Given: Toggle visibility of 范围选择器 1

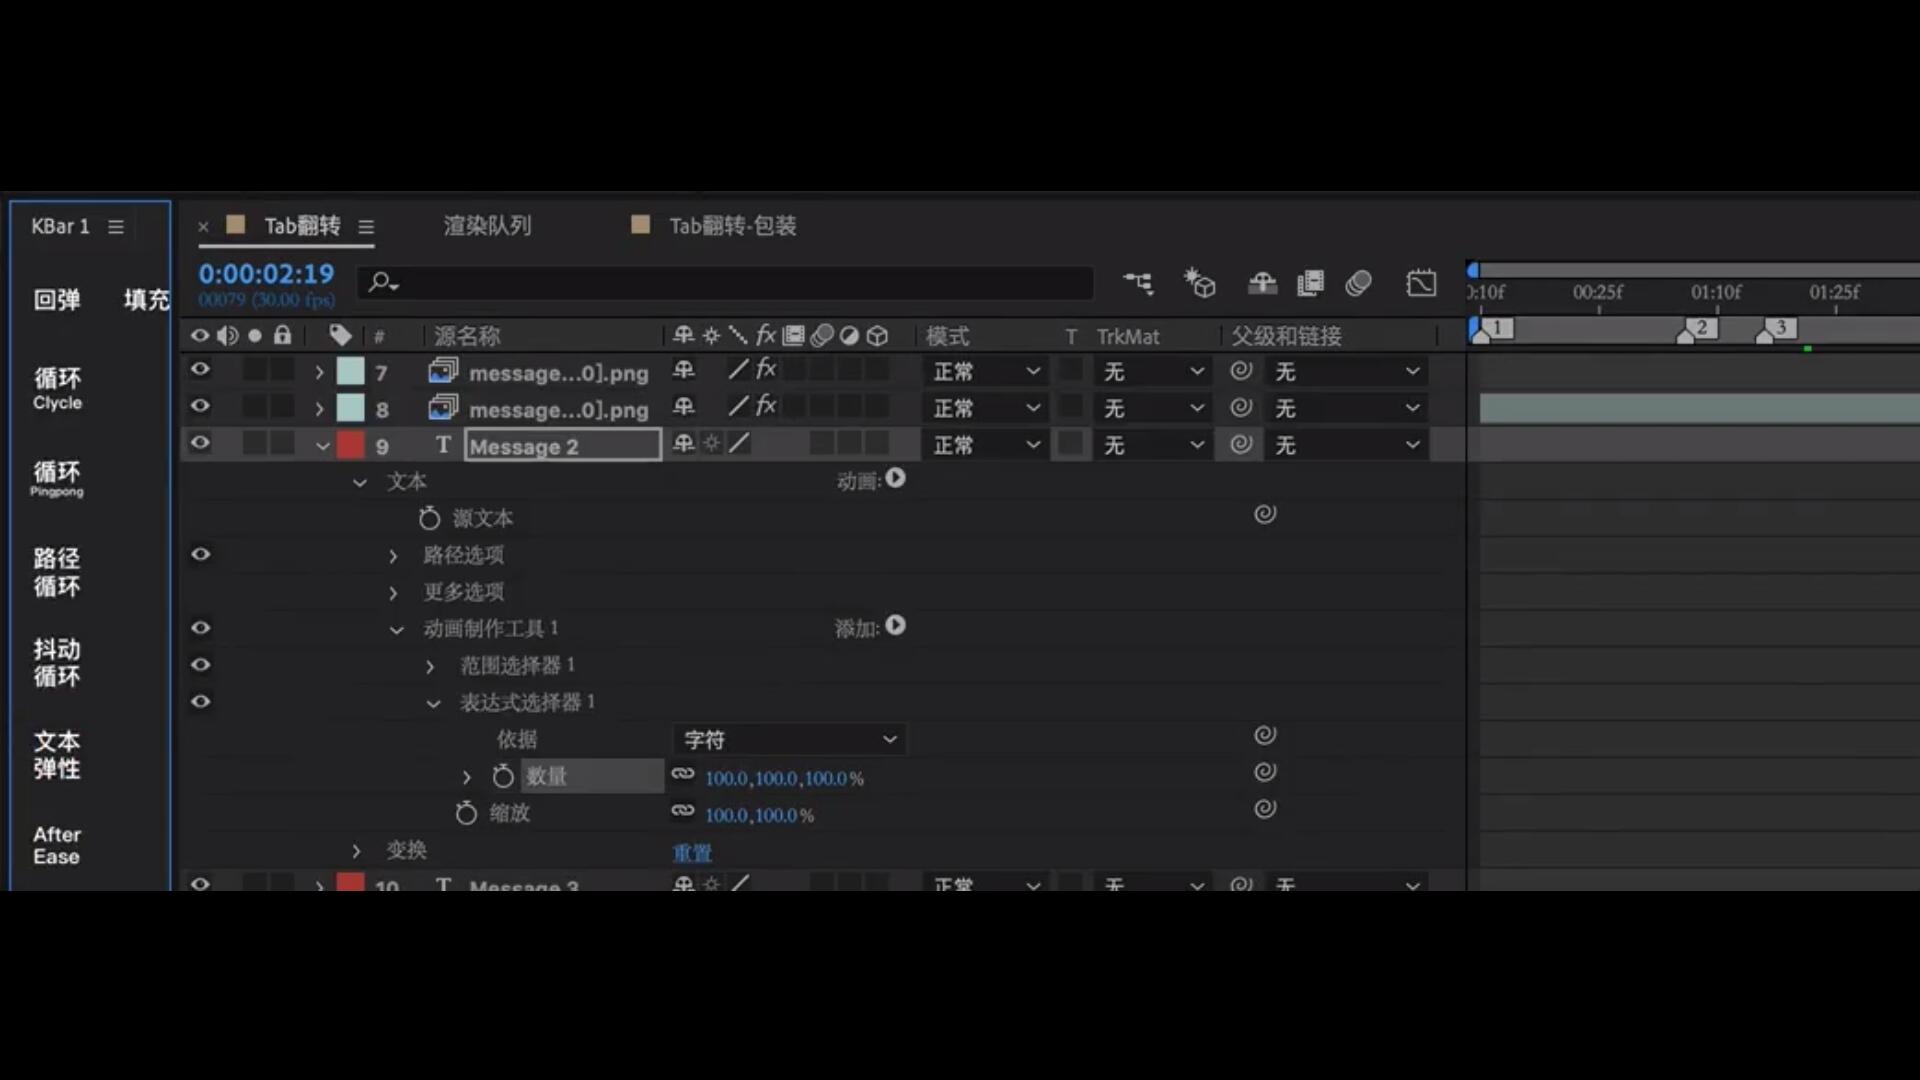Looking at the screenshot, I should (200, 665).
